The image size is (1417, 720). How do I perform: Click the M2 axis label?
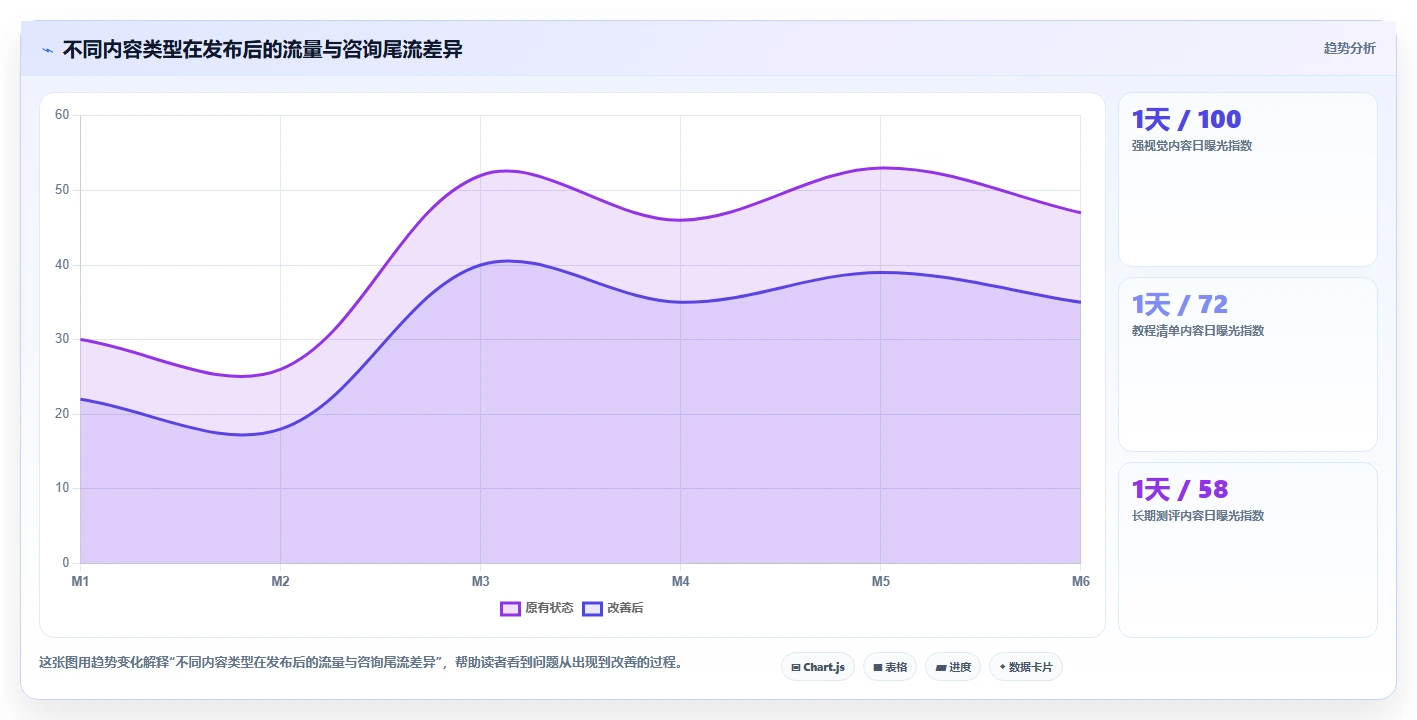point(280,581)
